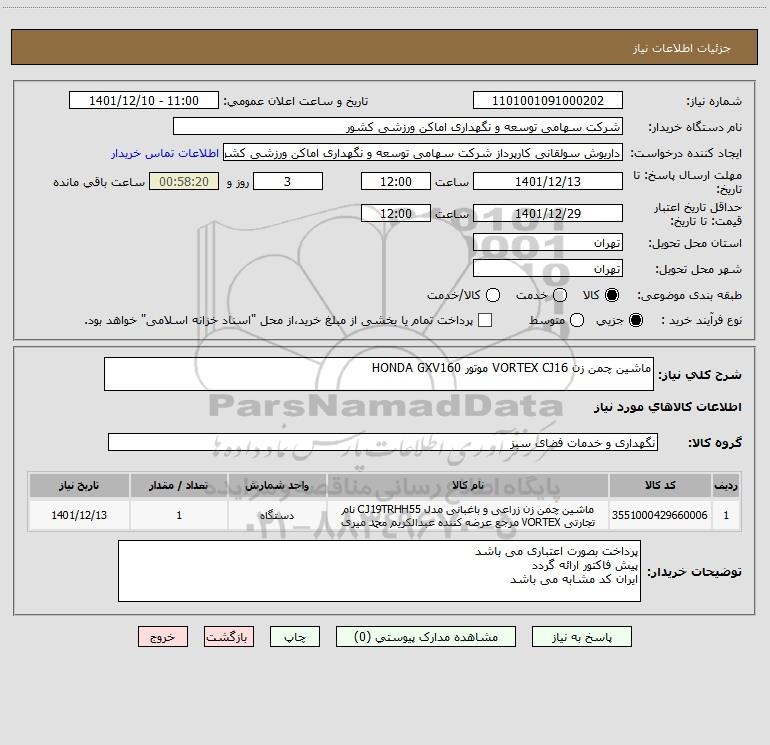
Task: Select the متوسط purchase type radio
Action: coord(577,320)
